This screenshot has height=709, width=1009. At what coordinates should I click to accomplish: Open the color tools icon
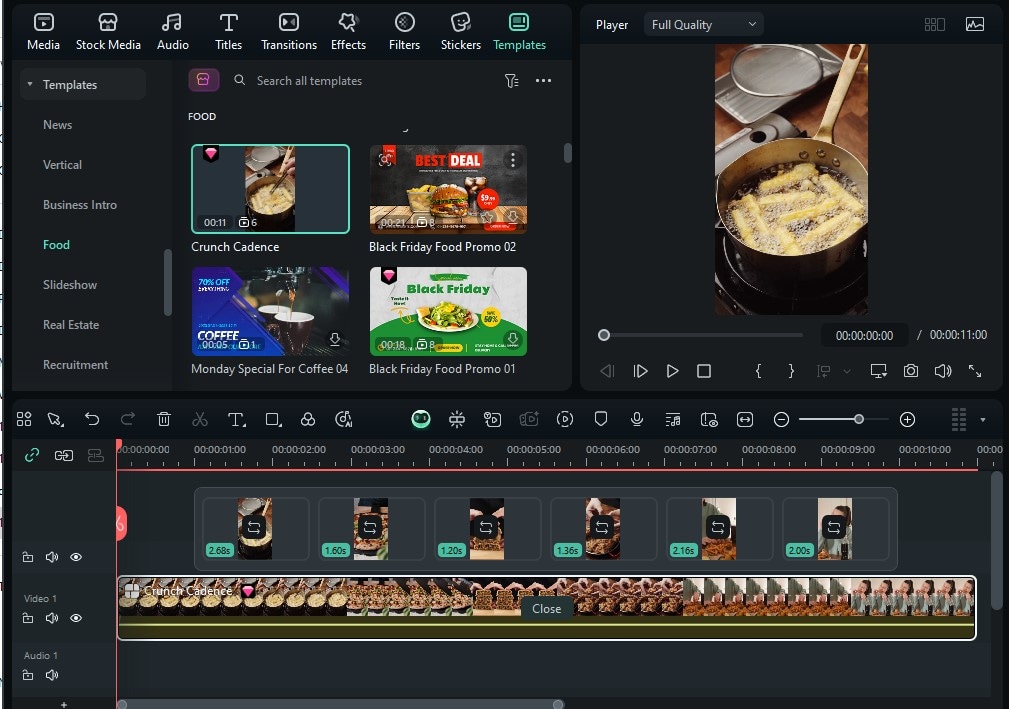tap(308, 419)
